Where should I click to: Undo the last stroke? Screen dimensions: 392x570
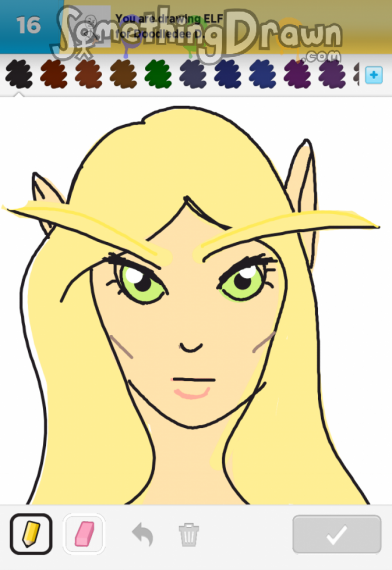(143, 534)
